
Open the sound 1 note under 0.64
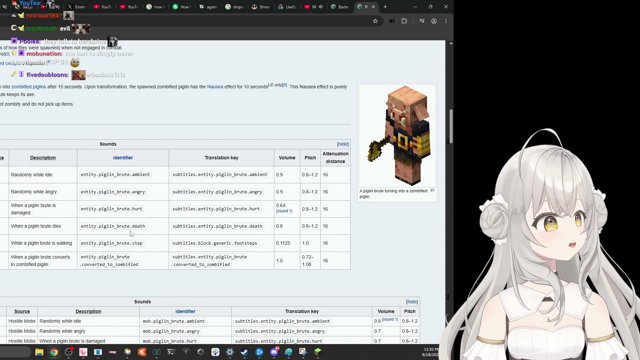(x=284, y=211)
